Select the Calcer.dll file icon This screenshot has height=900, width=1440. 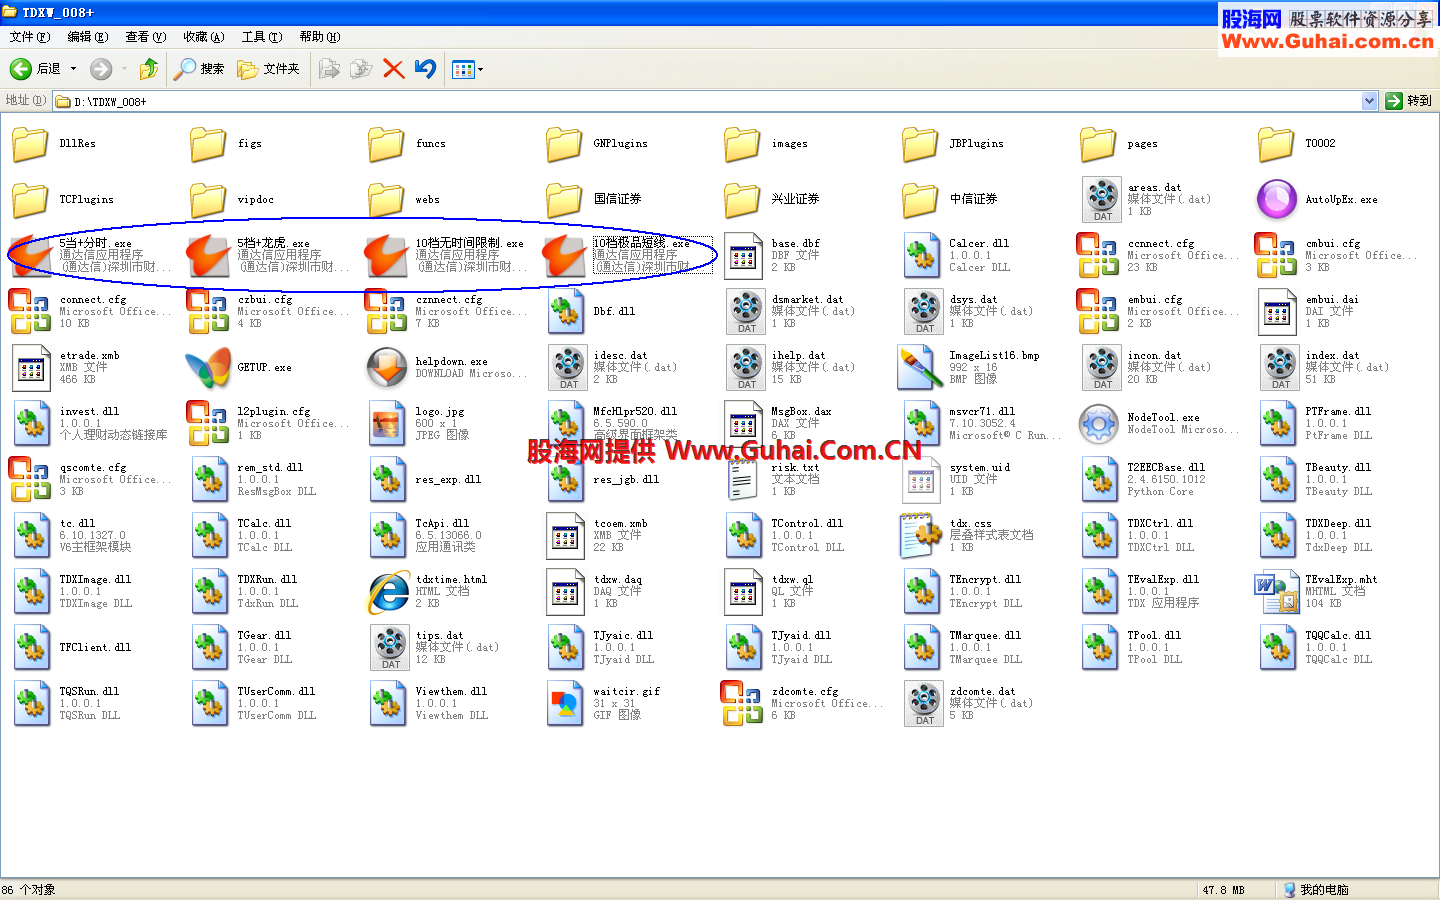[x=920, y=256]
